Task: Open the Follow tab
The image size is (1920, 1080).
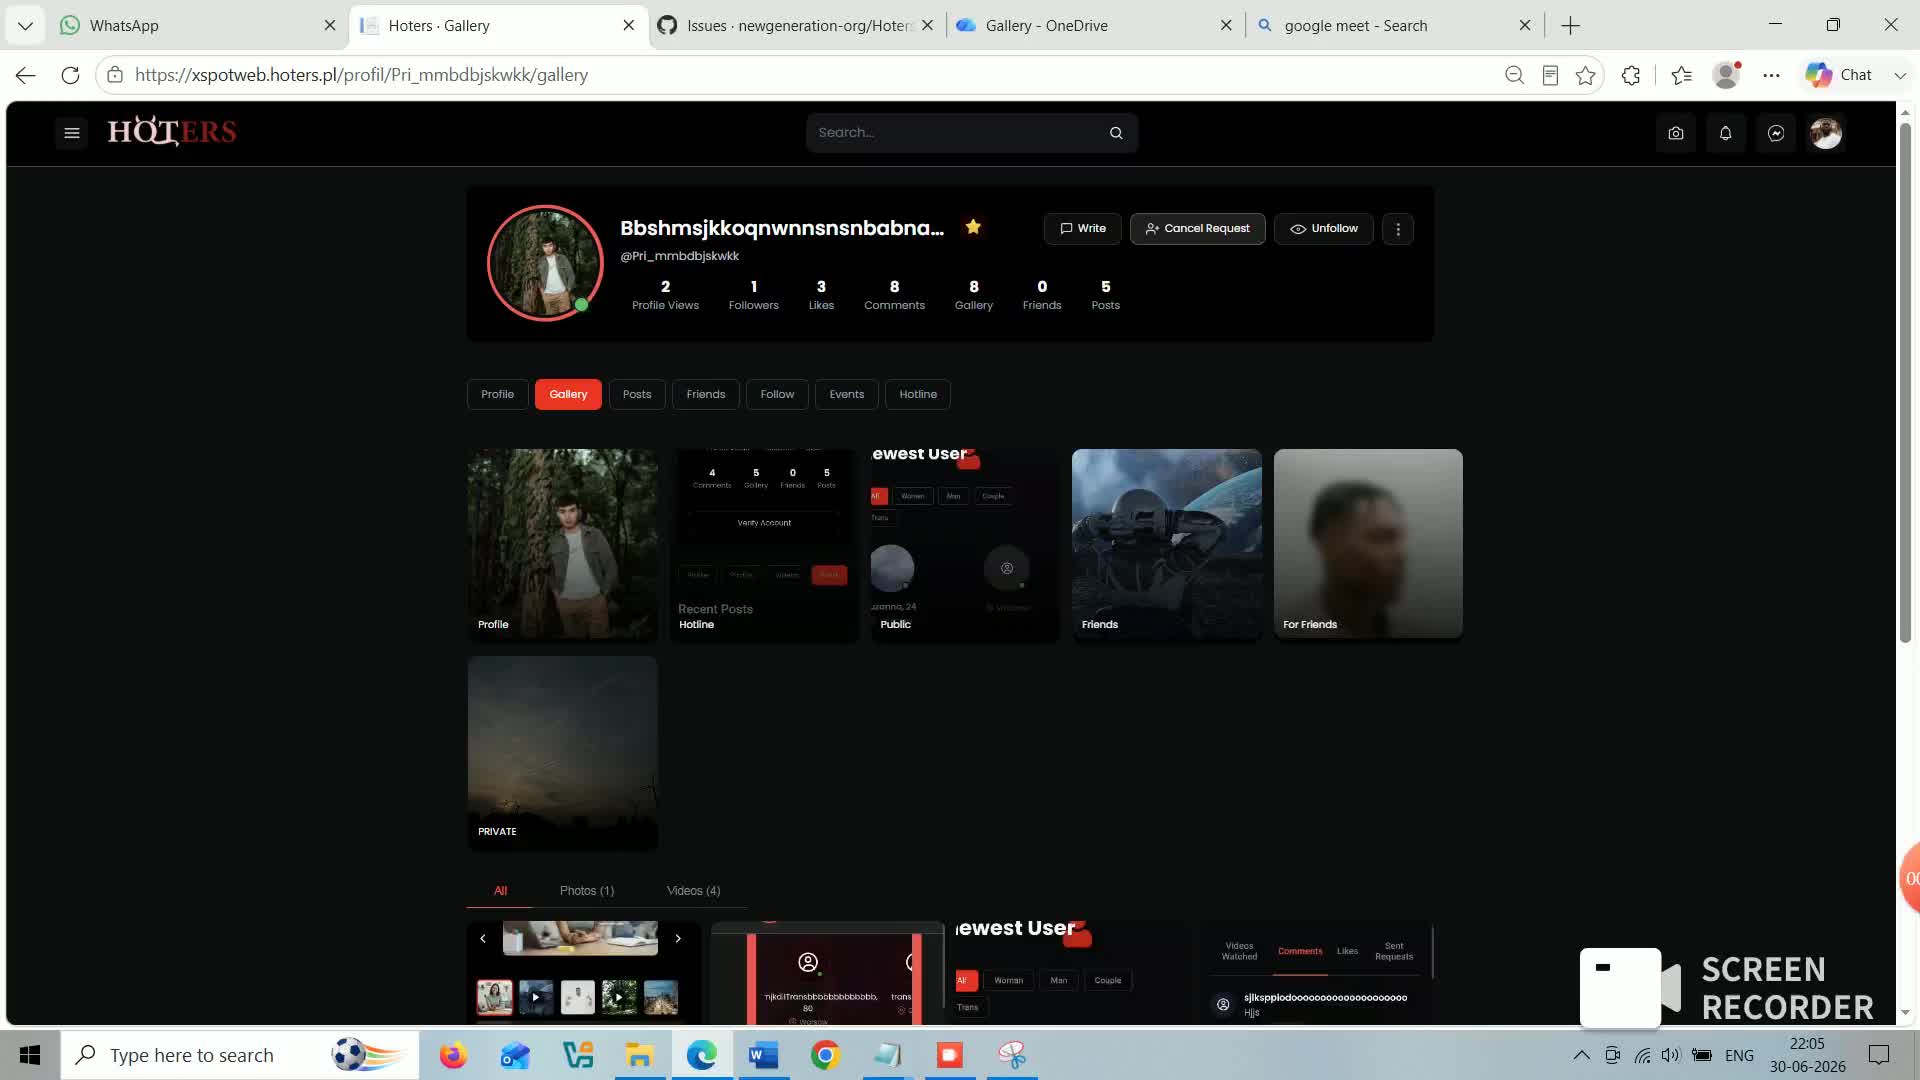Action: (777, 394)
